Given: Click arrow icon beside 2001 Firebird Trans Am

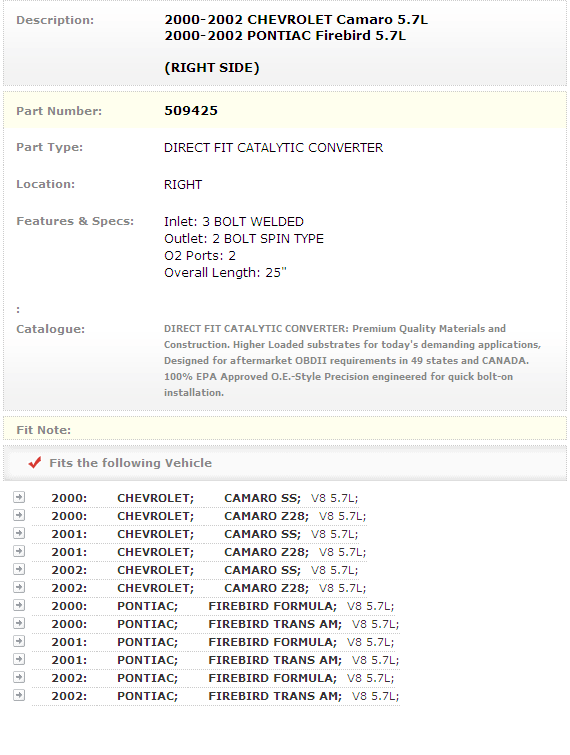Looking at the screenshot, I should pyautogui.click(x=19, y=659).
